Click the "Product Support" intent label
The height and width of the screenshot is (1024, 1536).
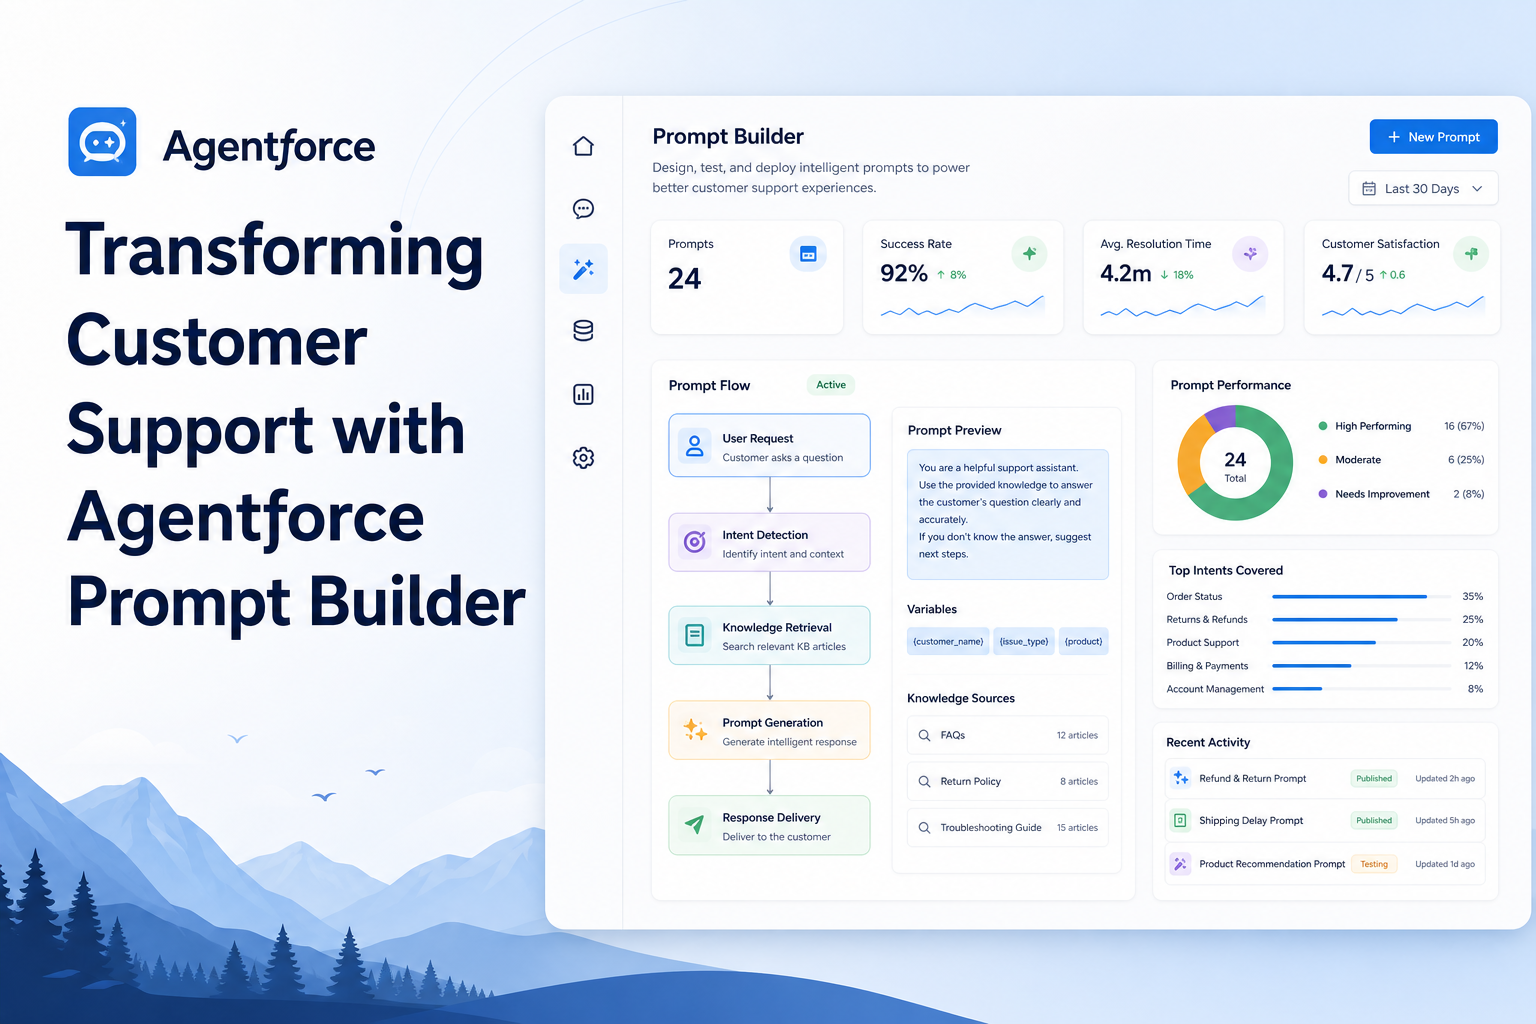1203,643
